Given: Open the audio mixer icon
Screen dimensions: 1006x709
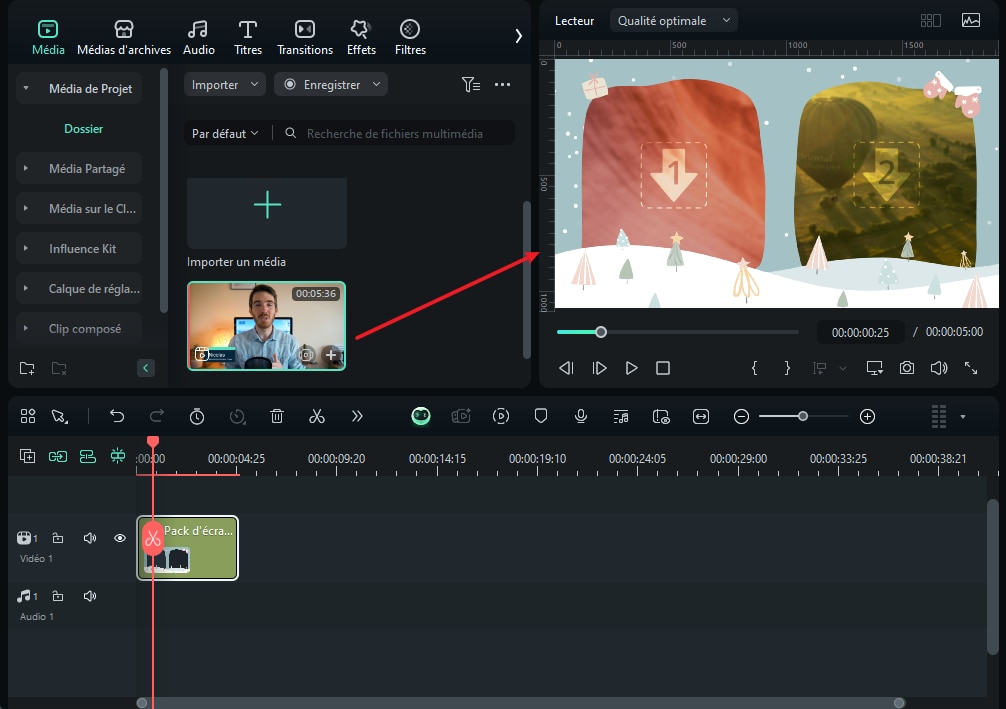Looking at the screenshot, I should point(621,416).
